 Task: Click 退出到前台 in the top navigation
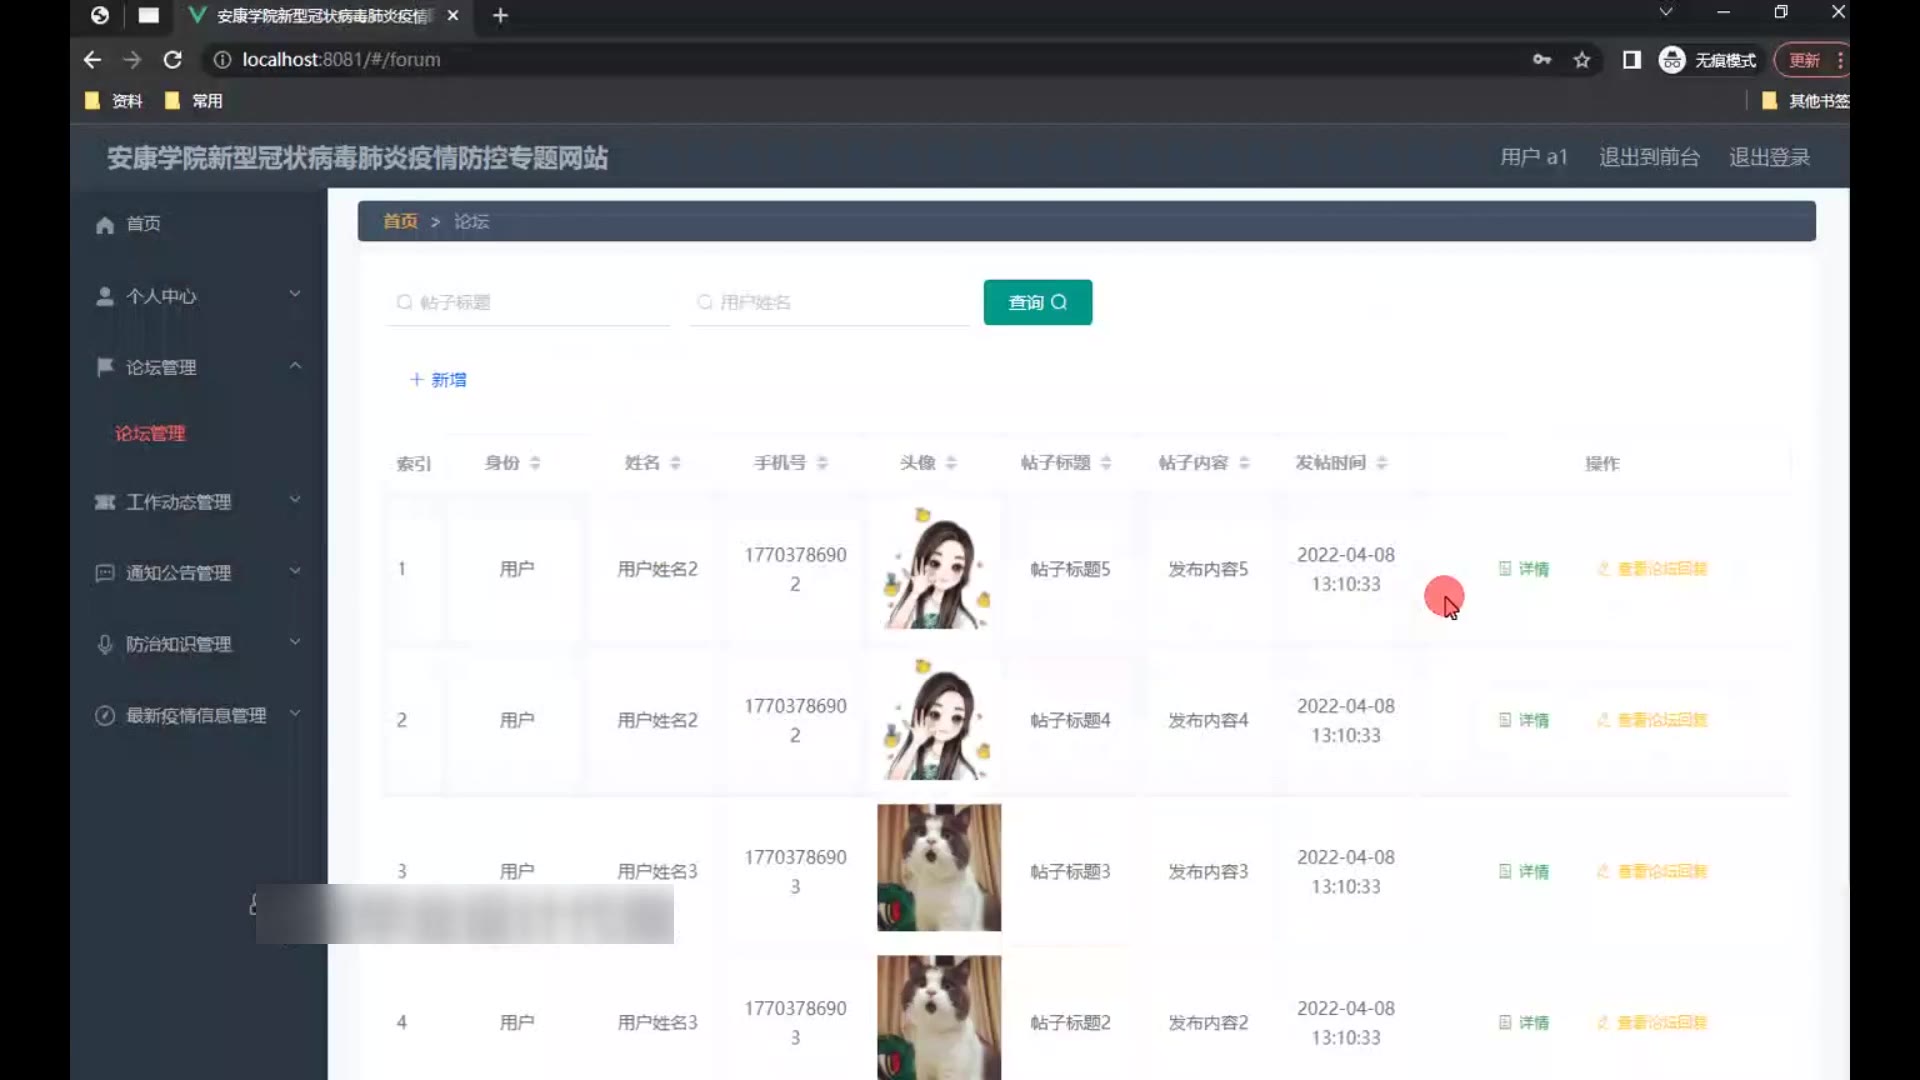point(1649,157)
